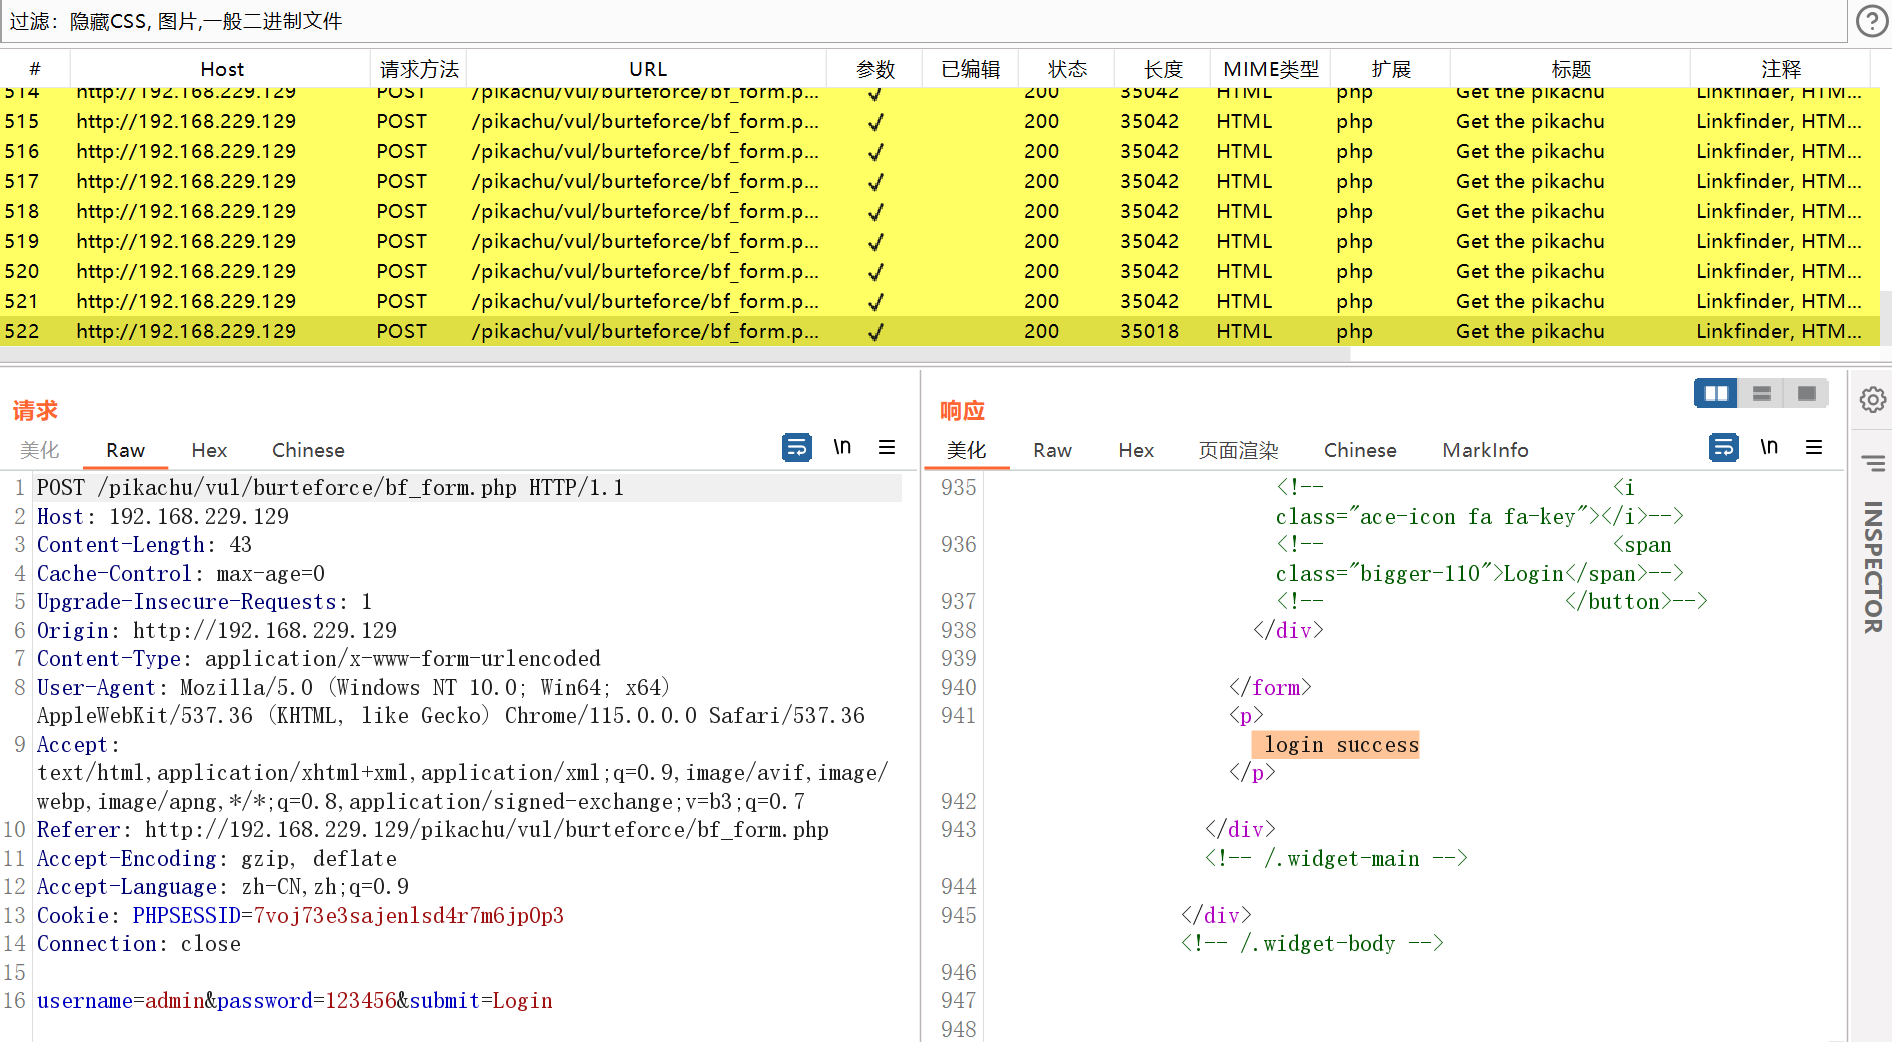Image resolution: width=1892 pixels, height=1042 pixels.
Task: Select history row number 518
Action: pos(940,211)
